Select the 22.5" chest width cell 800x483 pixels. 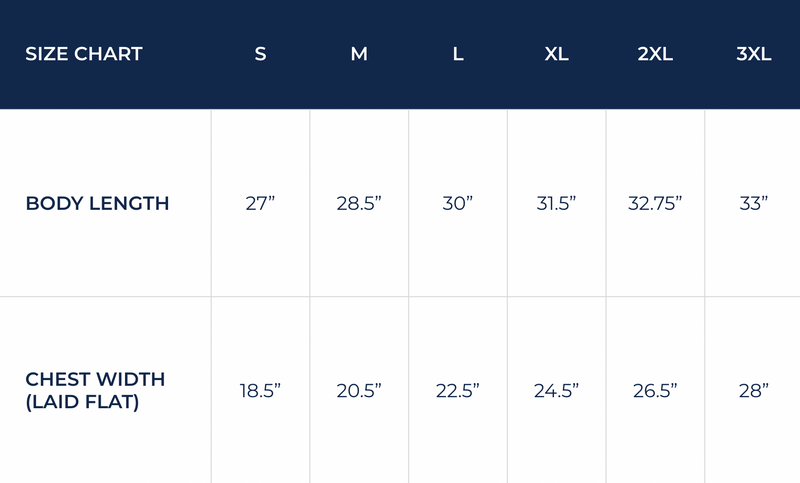(458, 390)
